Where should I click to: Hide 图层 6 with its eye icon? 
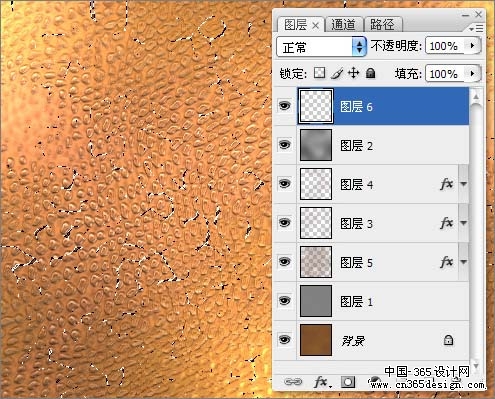tap(284, 106)
